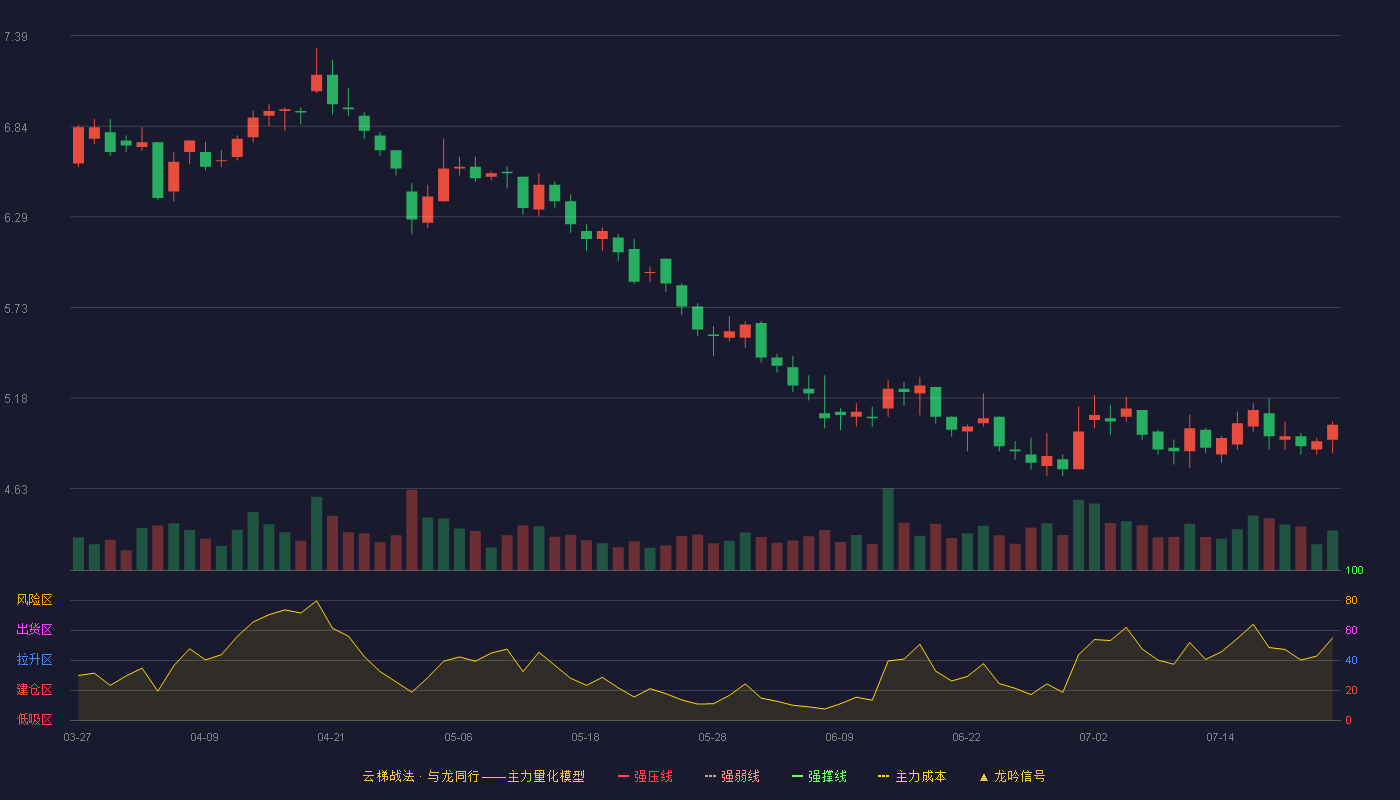The height and width of the screenshot is (800, 1400).
Task: Click the 03-27 date label
Action: point(77,737)
